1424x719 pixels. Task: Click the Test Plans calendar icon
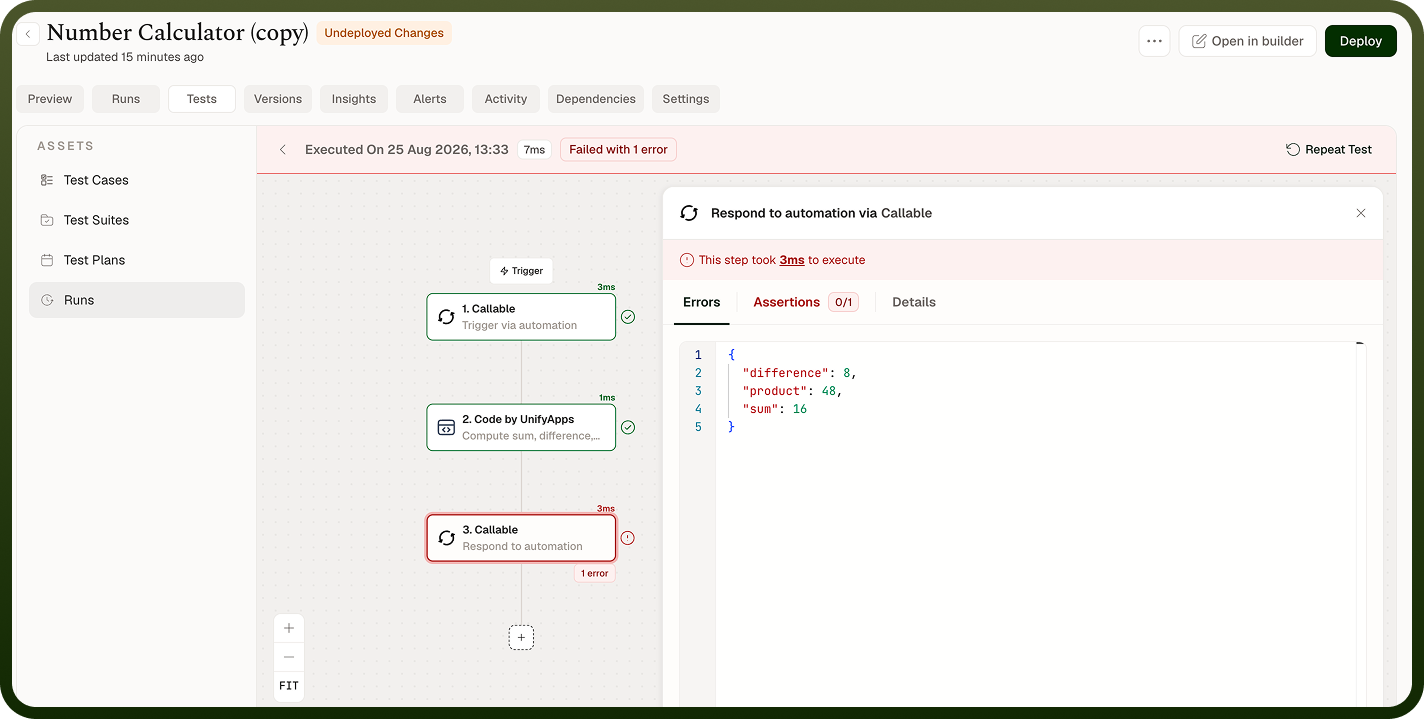(47, 260)
